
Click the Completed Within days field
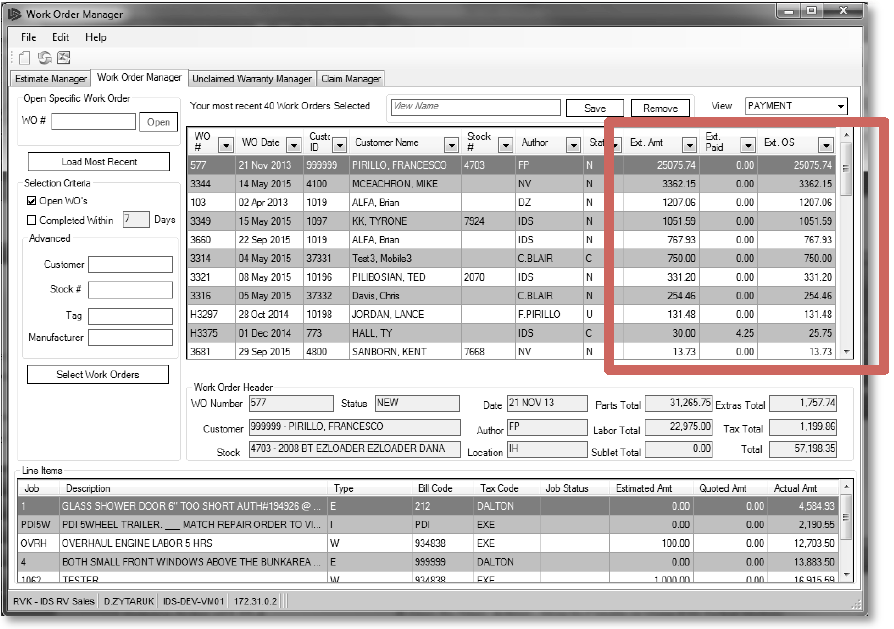click(x=136, y=220)
